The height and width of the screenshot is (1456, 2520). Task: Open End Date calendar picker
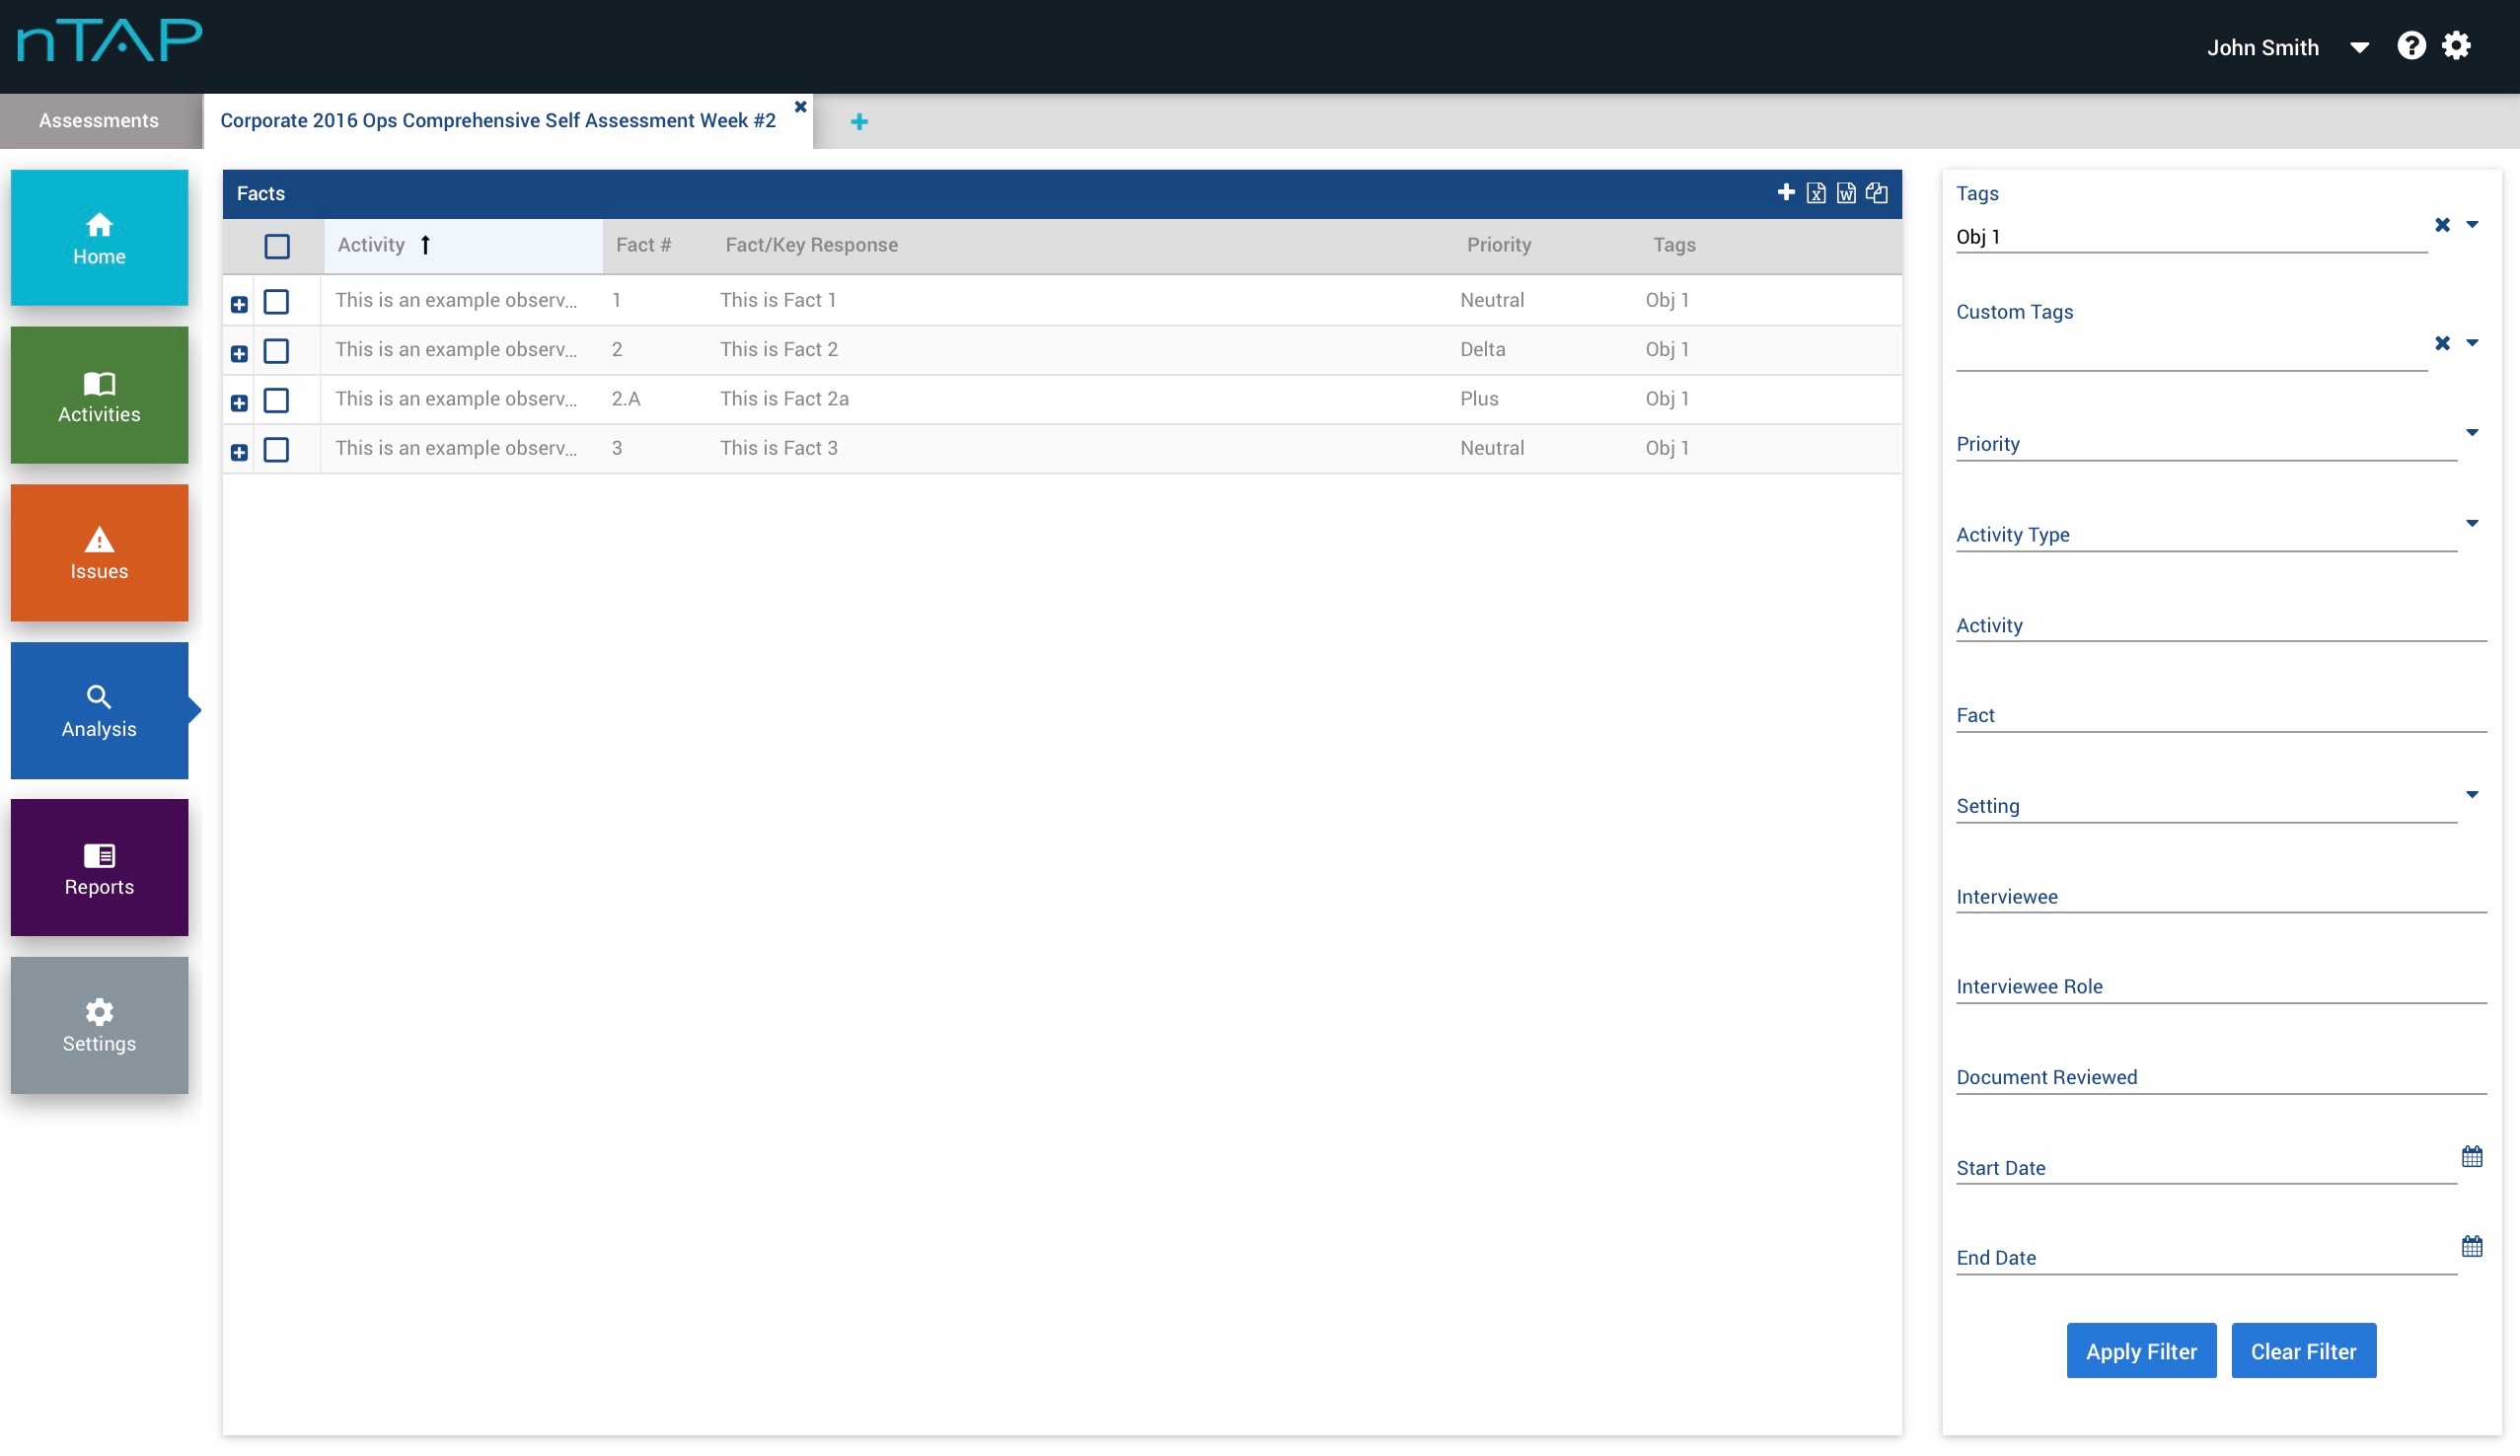(2471, 1247)
